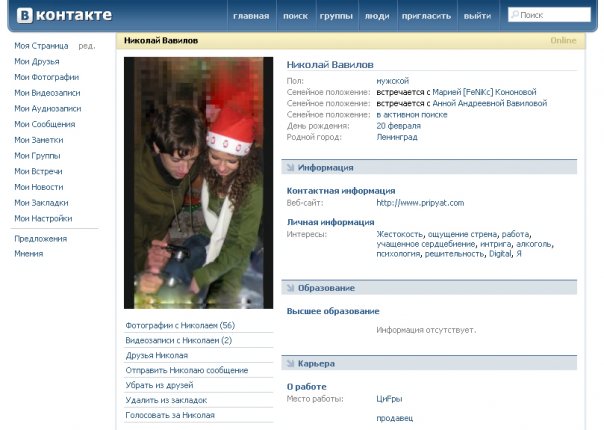The width and height of the screenshot is (604, 430).
Task: Open Мои Настройки in the sidebar
Action: [43, 218]
